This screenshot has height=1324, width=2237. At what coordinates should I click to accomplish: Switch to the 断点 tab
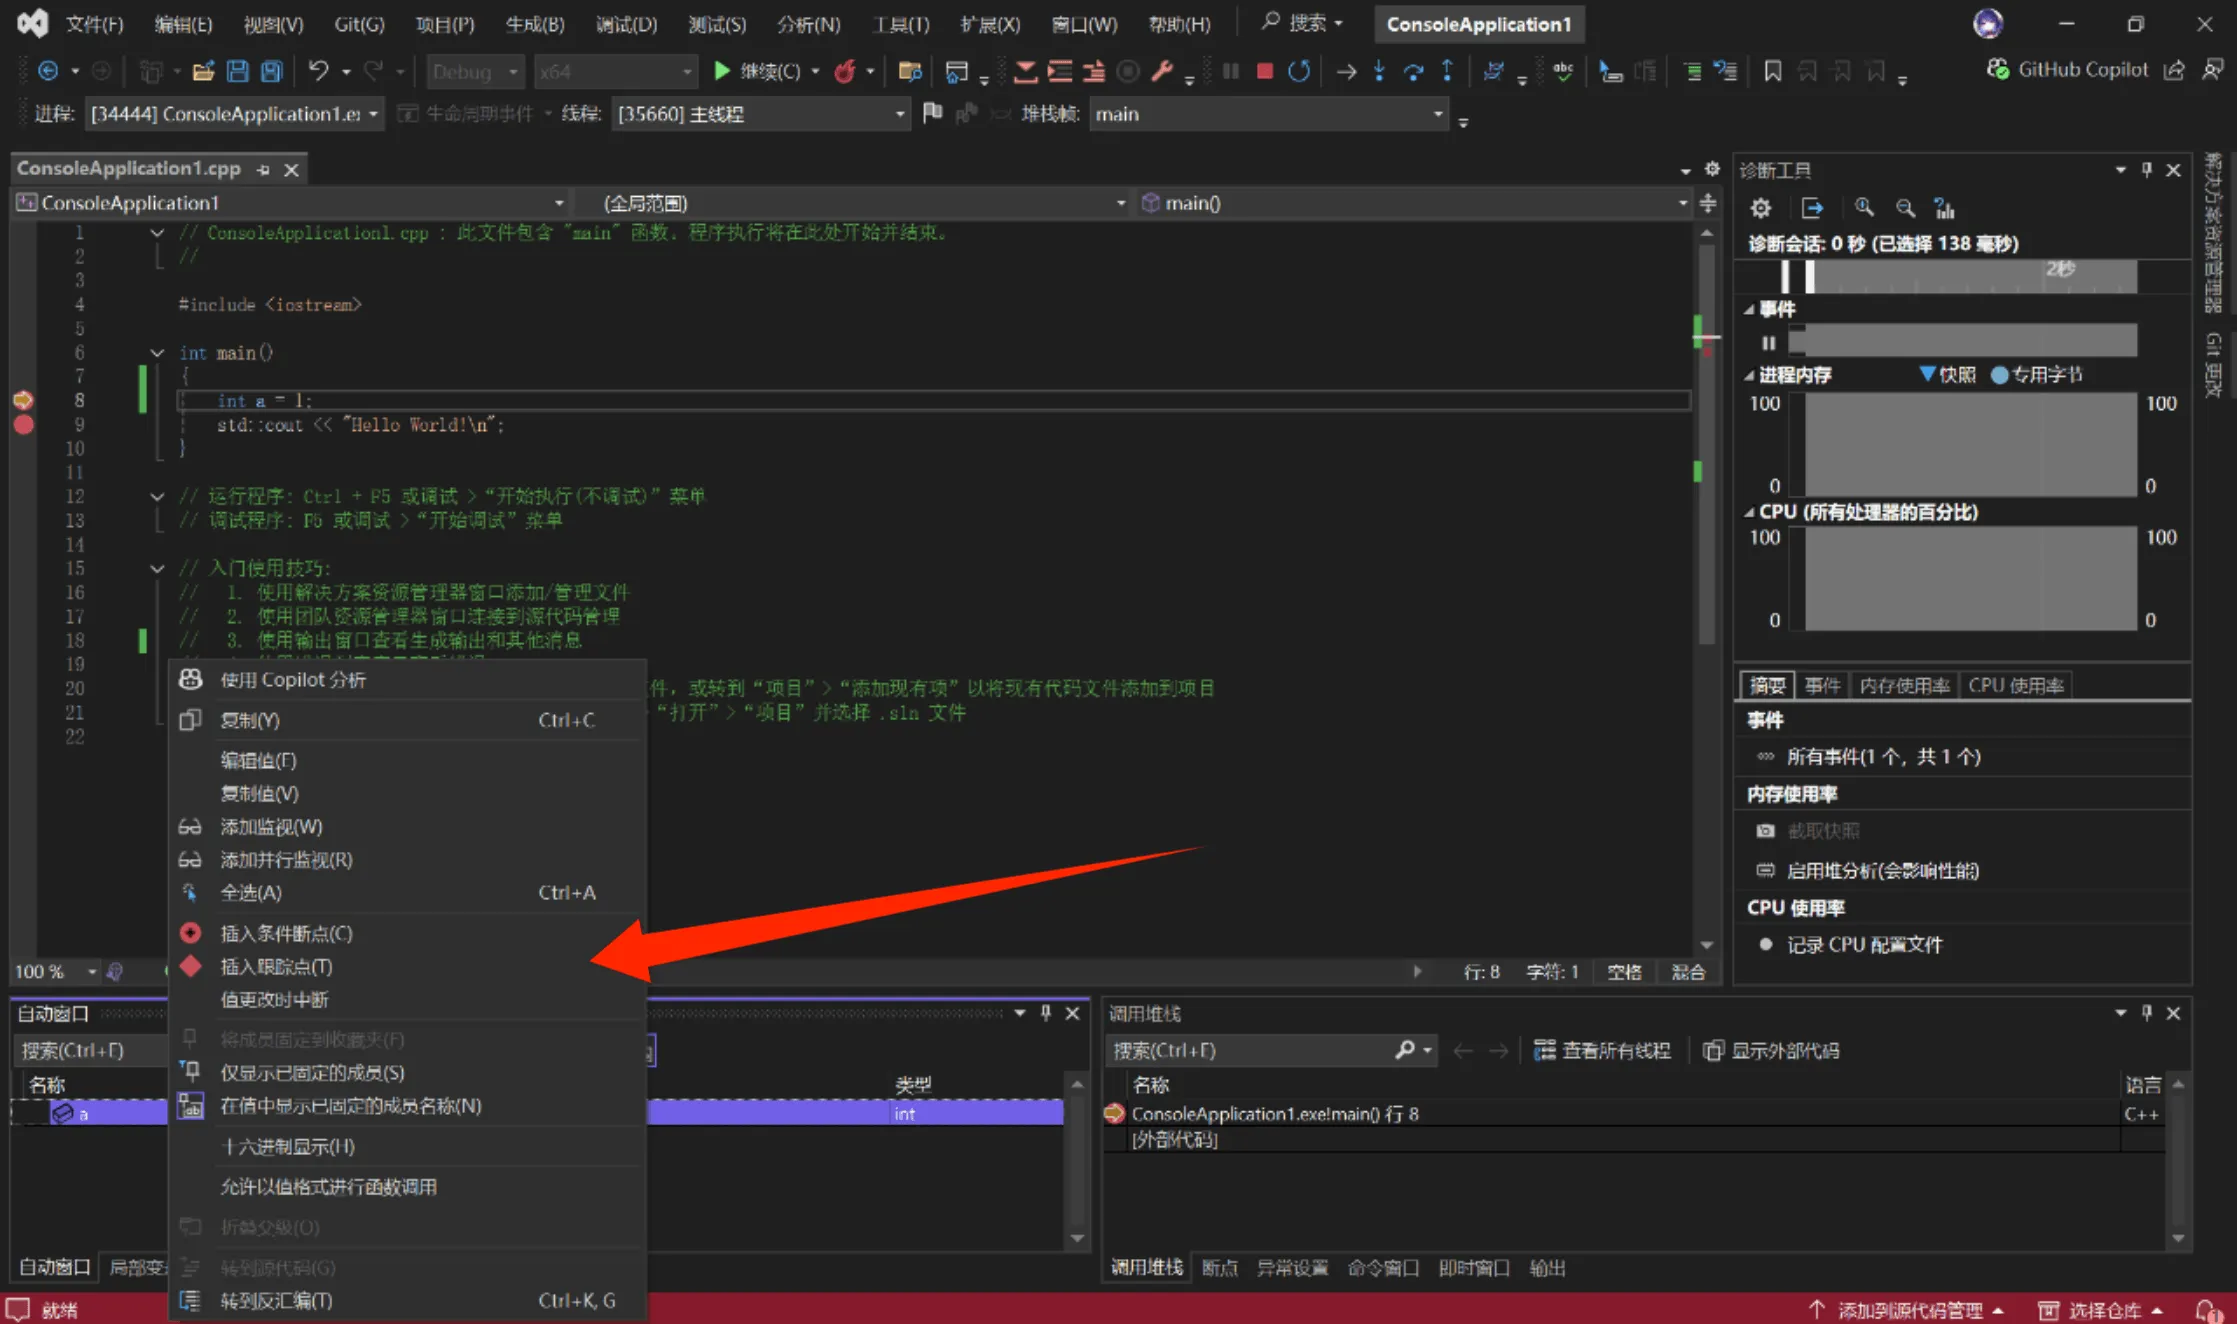(x=1219, y=1268)
